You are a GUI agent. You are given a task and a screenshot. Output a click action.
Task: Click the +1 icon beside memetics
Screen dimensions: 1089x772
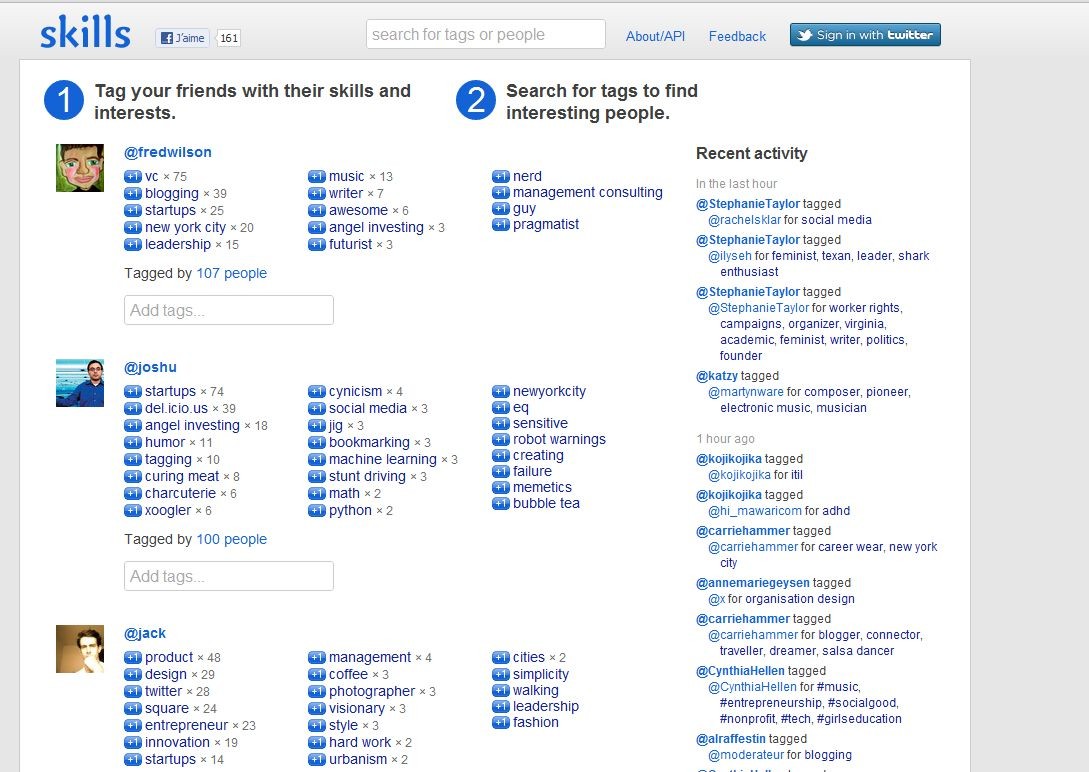click(x=501, y=487)
